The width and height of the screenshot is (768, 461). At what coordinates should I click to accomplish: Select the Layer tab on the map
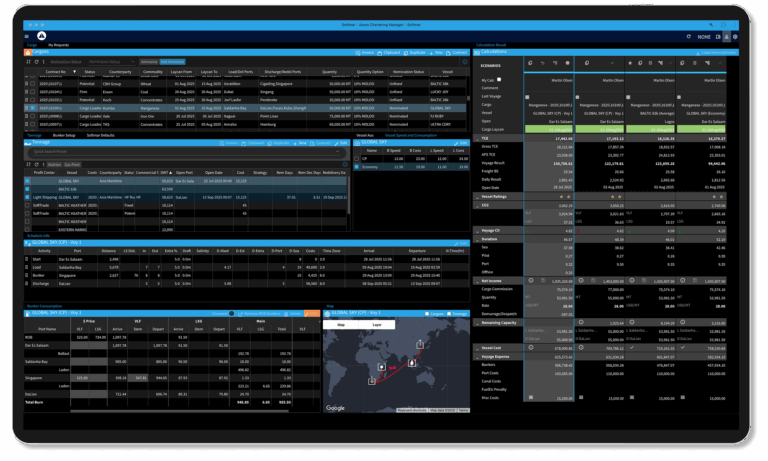coord(377,325)
